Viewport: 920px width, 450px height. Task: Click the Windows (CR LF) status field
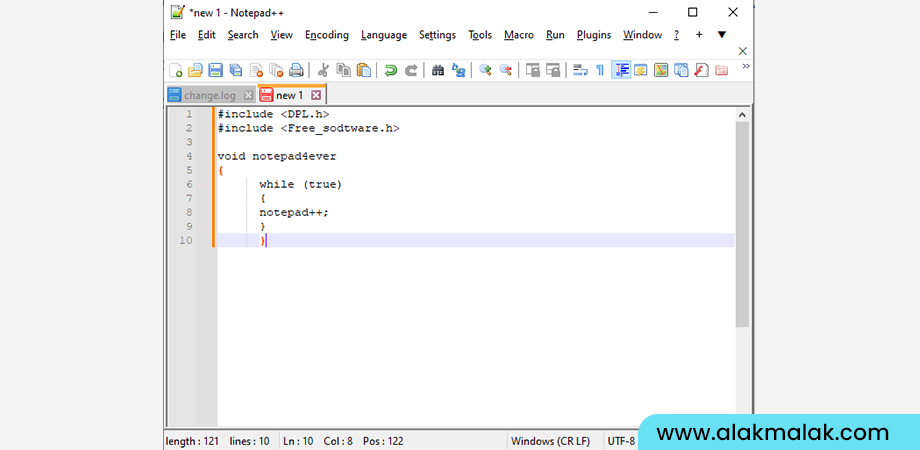click(x=550, y=441)
